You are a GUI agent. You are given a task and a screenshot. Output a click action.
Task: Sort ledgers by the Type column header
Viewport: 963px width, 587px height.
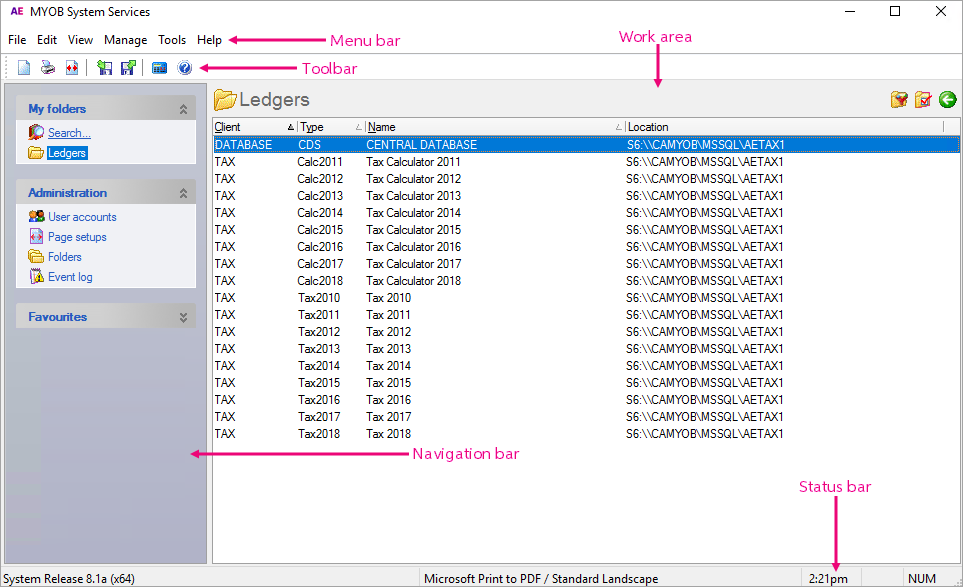[x=332, y=127]
